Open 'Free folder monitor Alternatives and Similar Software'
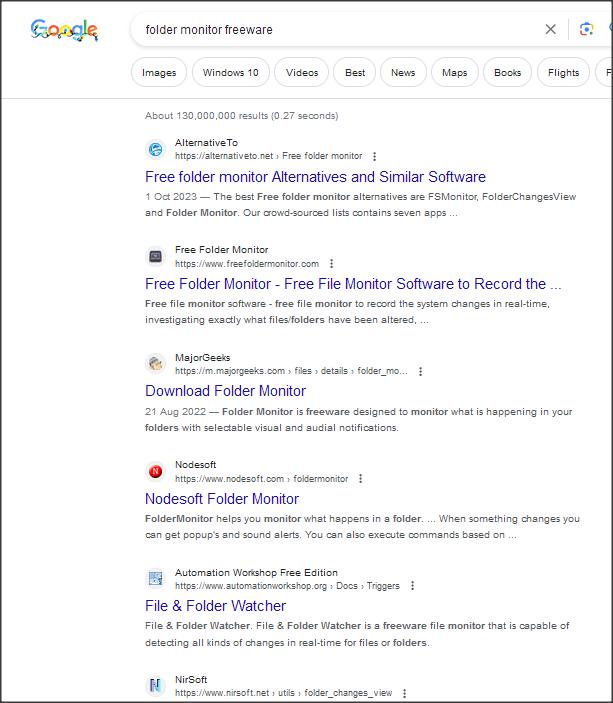This screenshot has width=613, height=703. tap(315, 177)
